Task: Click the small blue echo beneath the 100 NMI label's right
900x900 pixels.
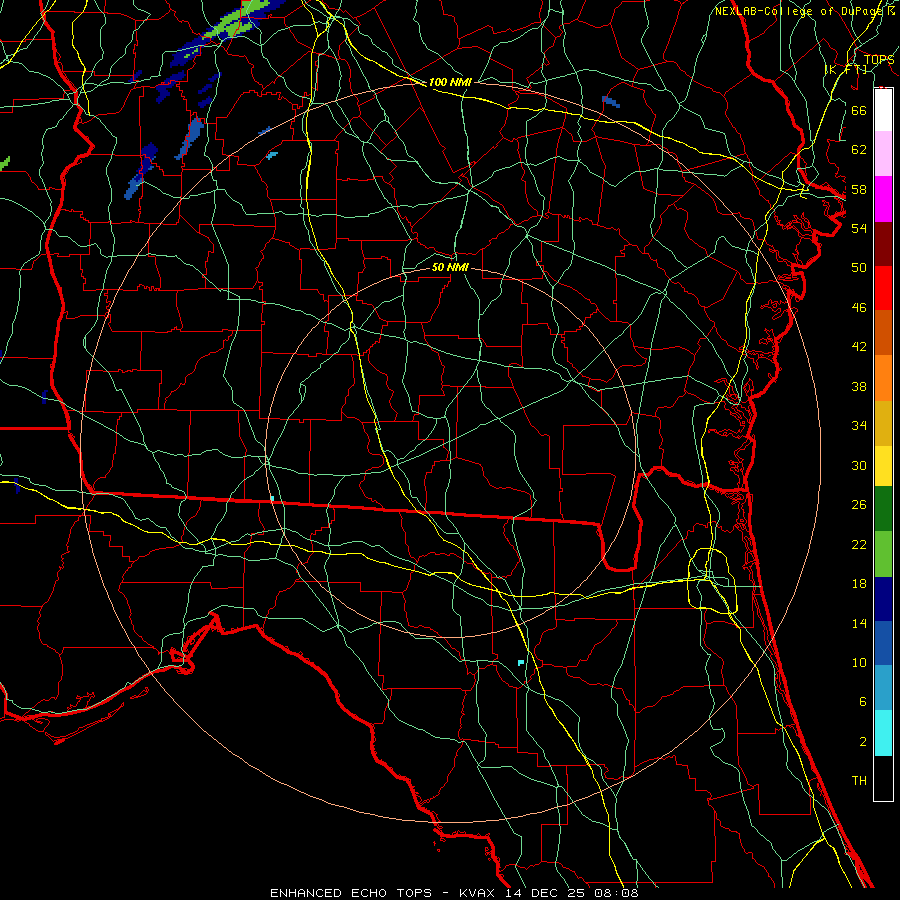Action: coord(611,102)
